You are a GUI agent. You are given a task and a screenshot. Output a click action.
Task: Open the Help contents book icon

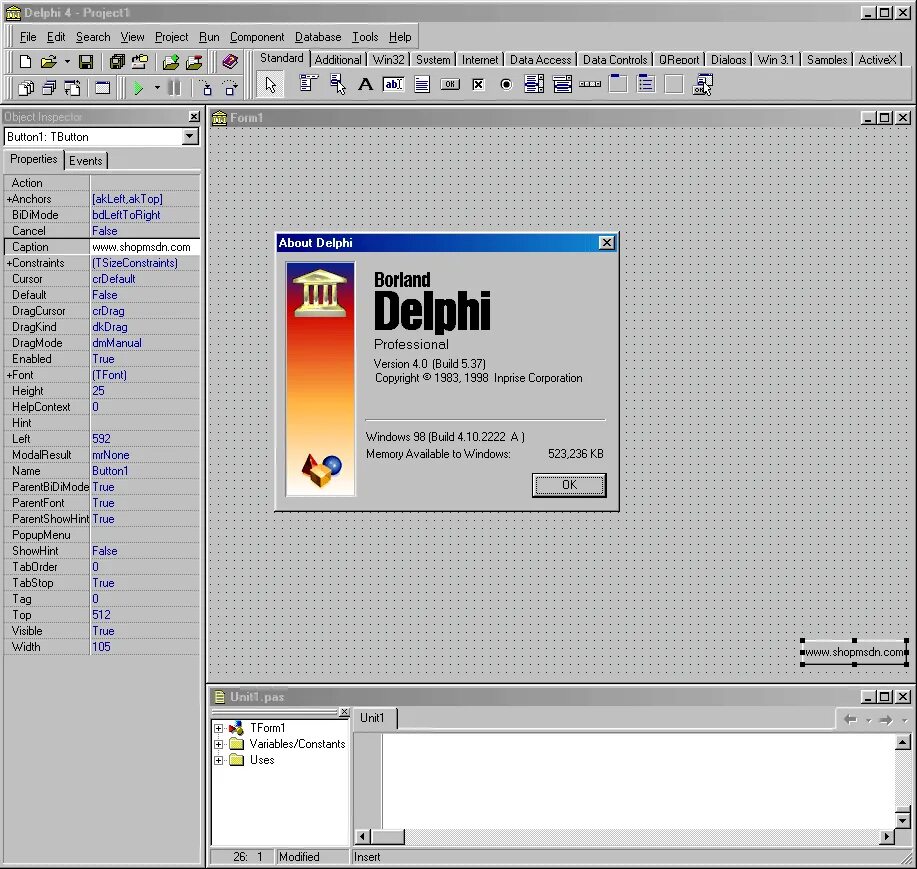point(230,61)
